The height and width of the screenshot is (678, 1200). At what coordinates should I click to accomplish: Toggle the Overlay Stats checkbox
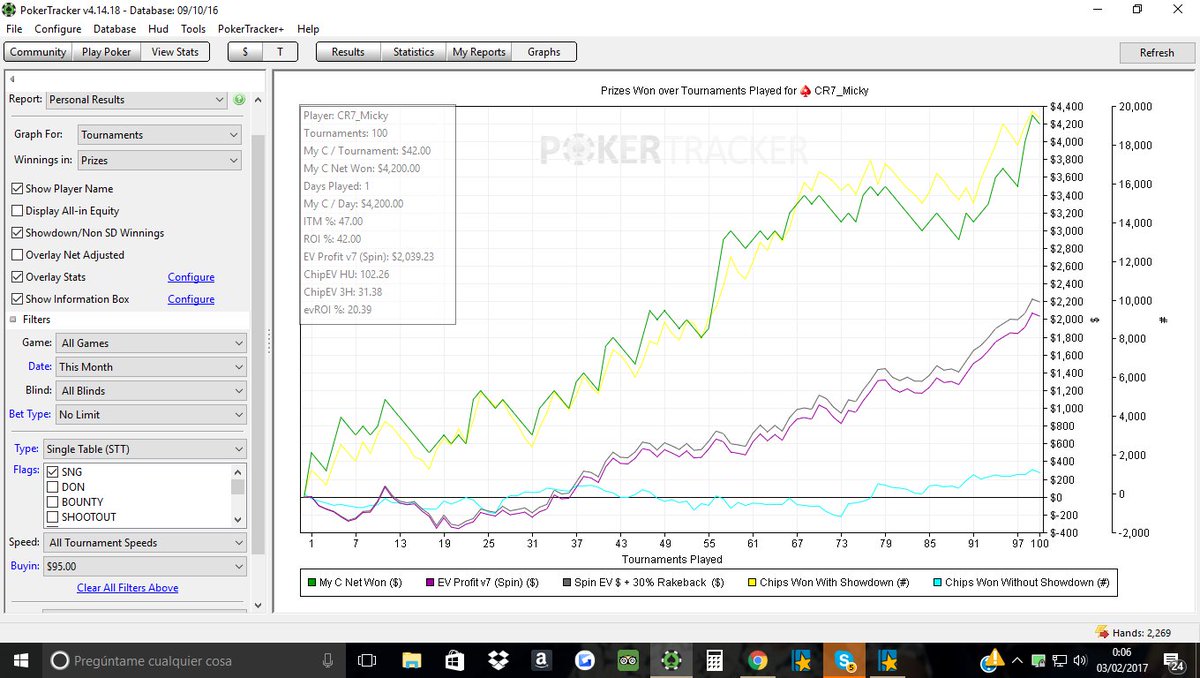point(17,277)
